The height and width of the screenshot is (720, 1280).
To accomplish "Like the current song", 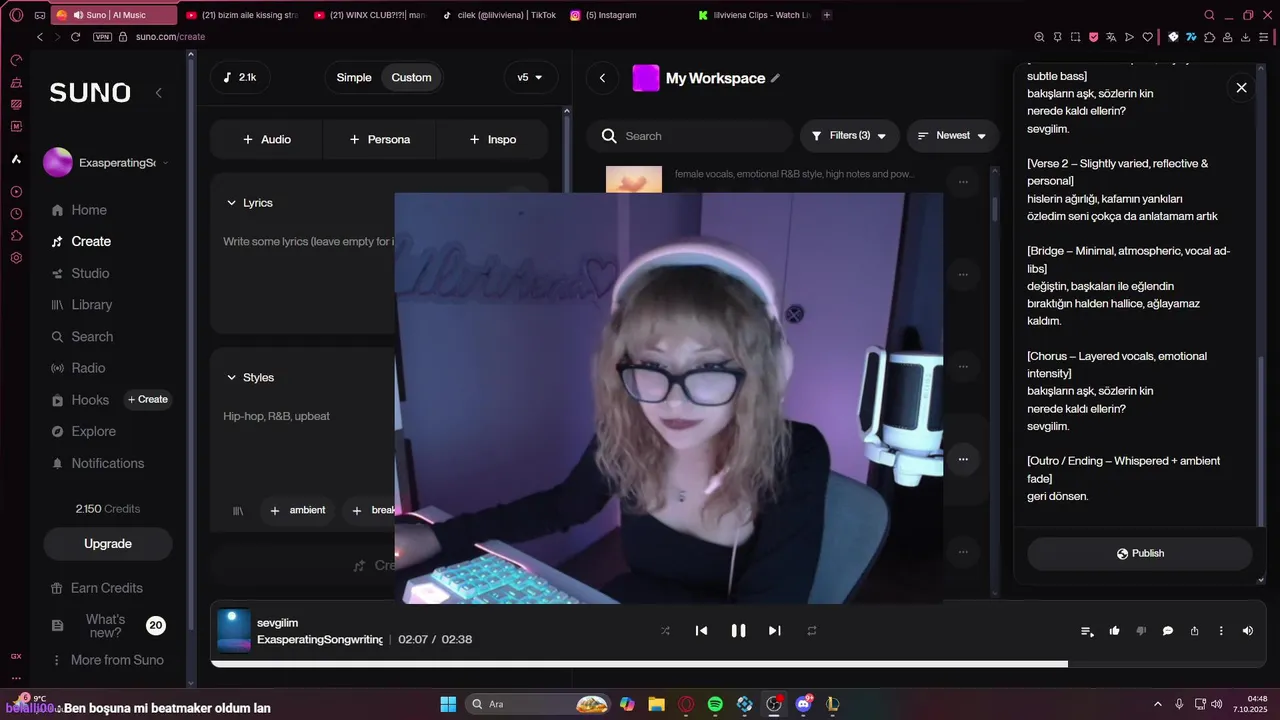I will tap(1114, 631).
